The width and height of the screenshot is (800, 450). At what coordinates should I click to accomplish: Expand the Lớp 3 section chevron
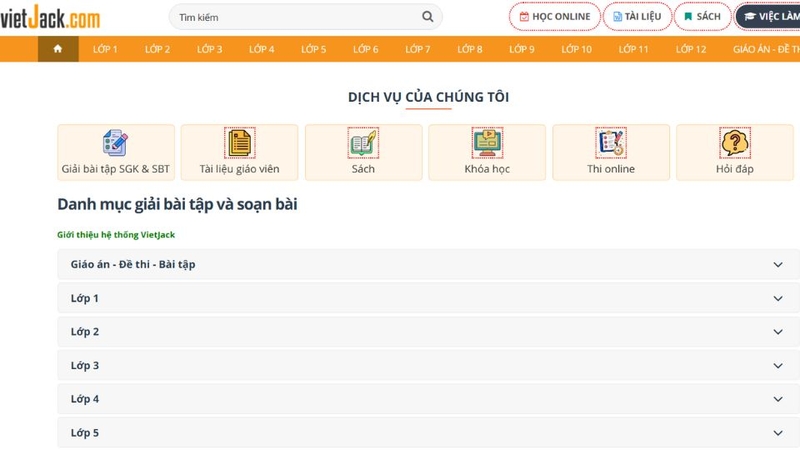pyautogui.click(x=778, y=366)
